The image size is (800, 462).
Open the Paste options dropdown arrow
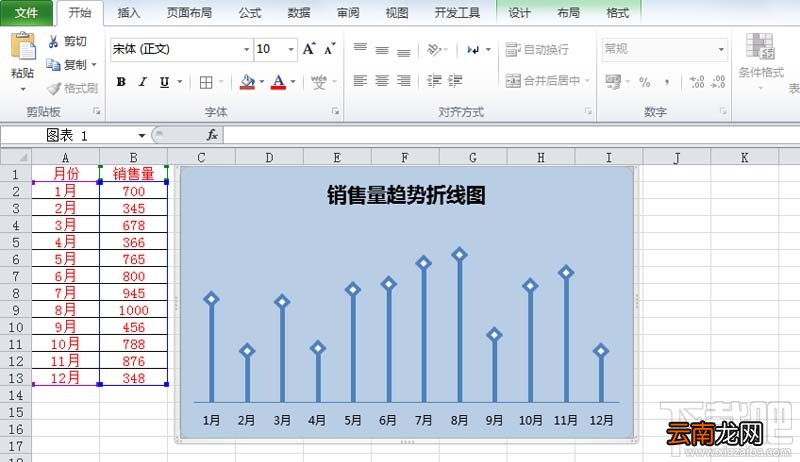click(23, 89)
